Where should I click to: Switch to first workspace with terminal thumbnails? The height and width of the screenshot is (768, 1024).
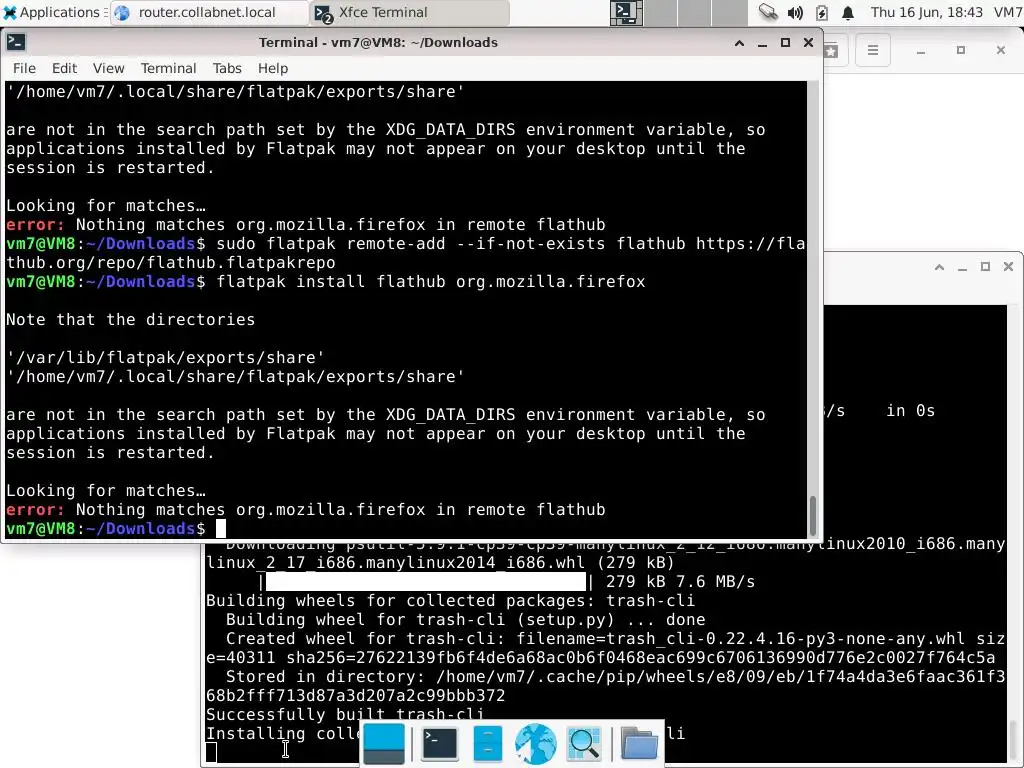tap(626, 12)
